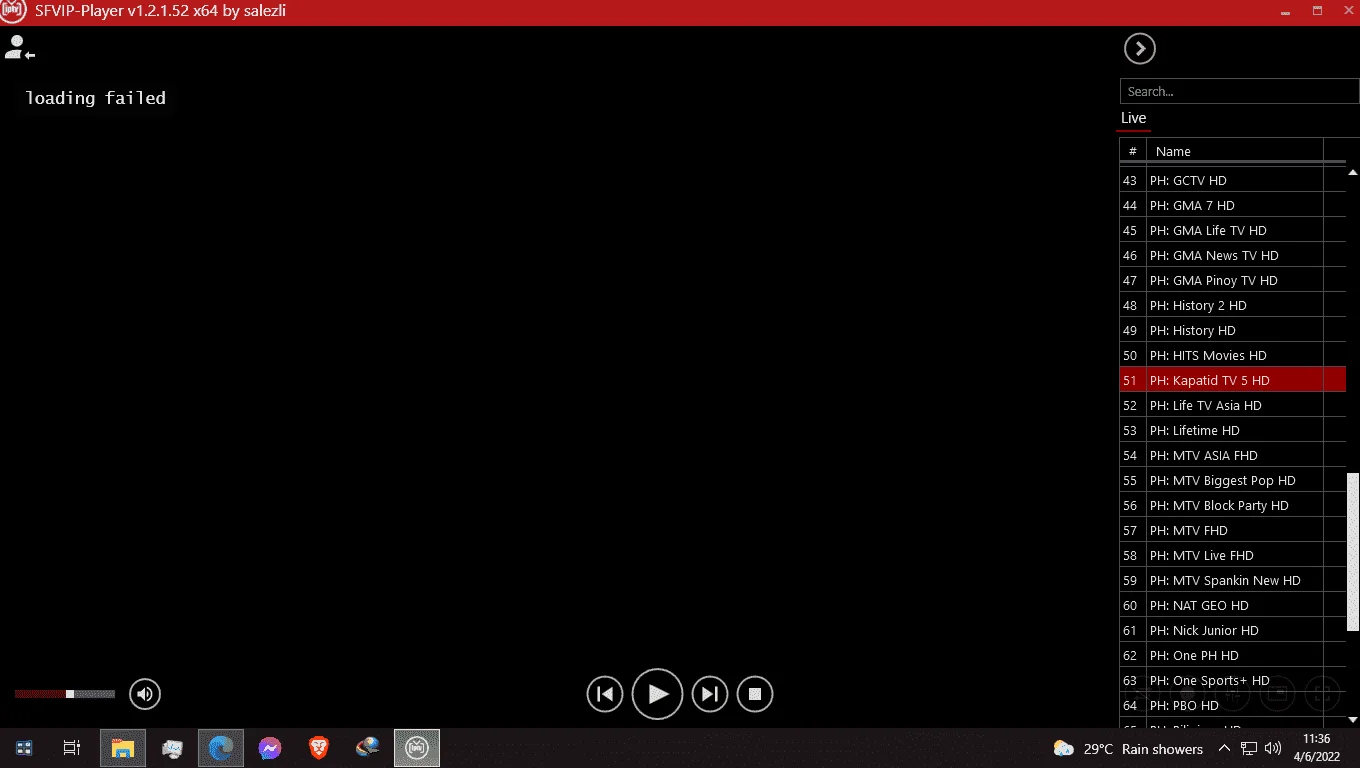Select channel PH: GMA Life TV HD
Screen dimensions: 1360x768
[x=1233, y=231]
